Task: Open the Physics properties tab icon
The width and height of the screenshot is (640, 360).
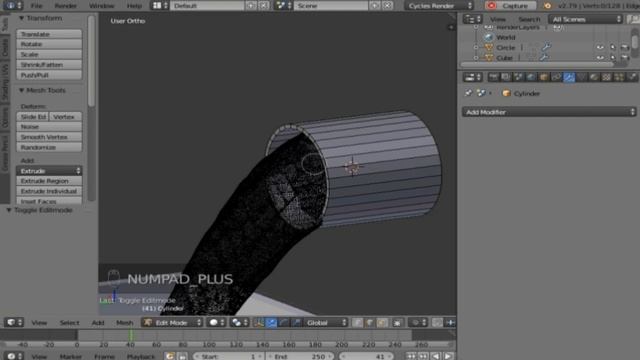Action: point(632,77)
